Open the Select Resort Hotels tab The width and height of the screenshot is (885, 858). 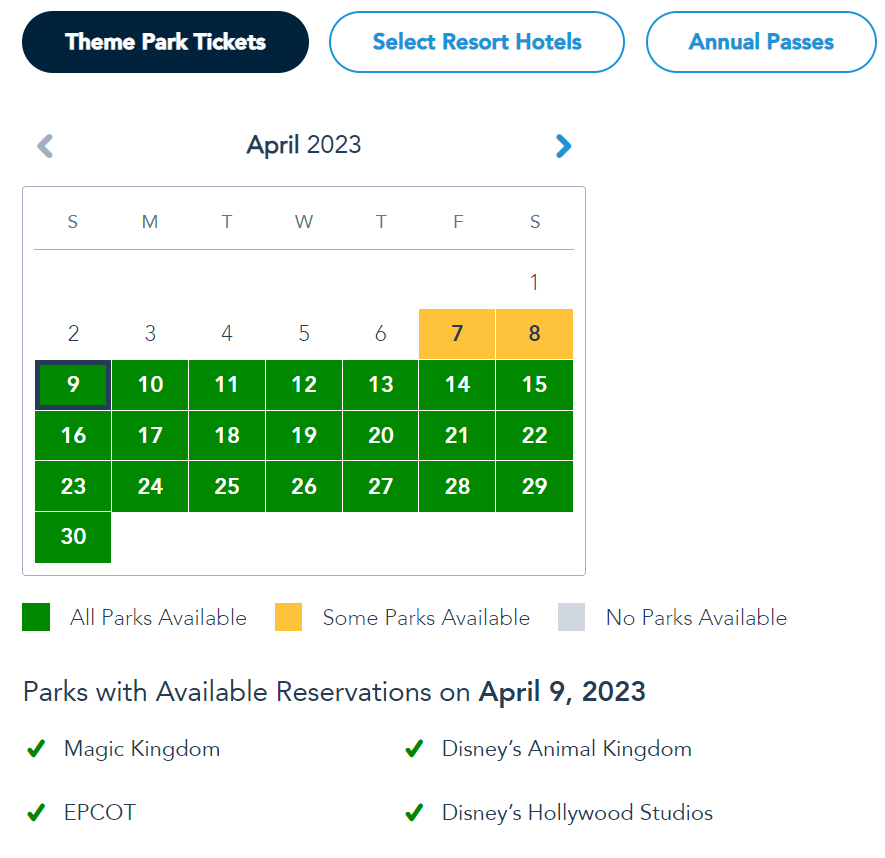[x=477, y=42]
